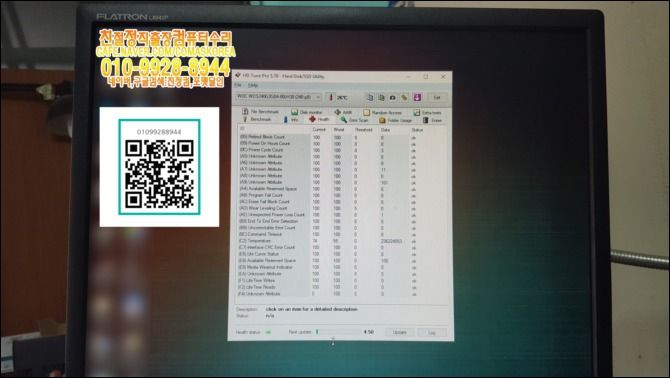Viewport: 670px width, 378px height.
Task: Click the Current column header
Action: (319, 129)
